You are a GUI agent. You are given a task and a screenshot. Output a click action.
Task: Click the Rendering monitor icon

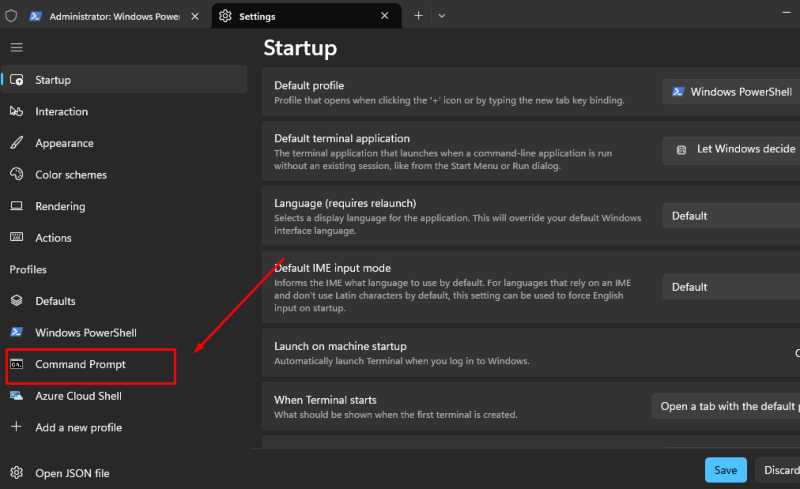pos(16,206)
